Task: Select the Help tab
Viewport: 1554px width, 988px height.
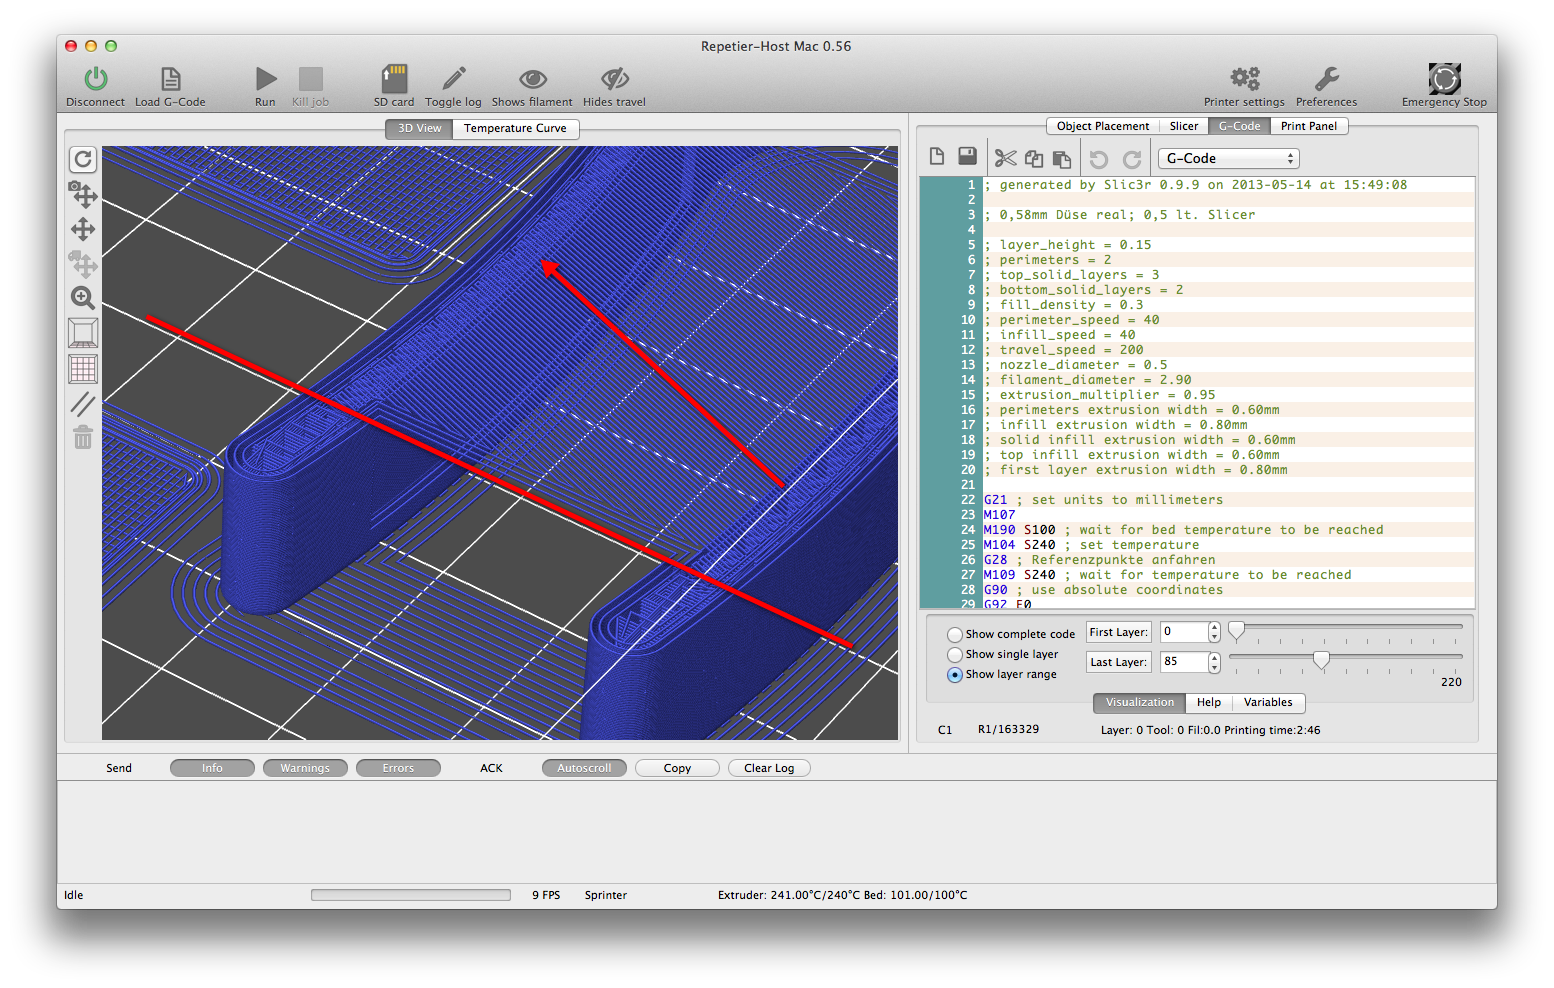Action: [x=1209, y=702]
